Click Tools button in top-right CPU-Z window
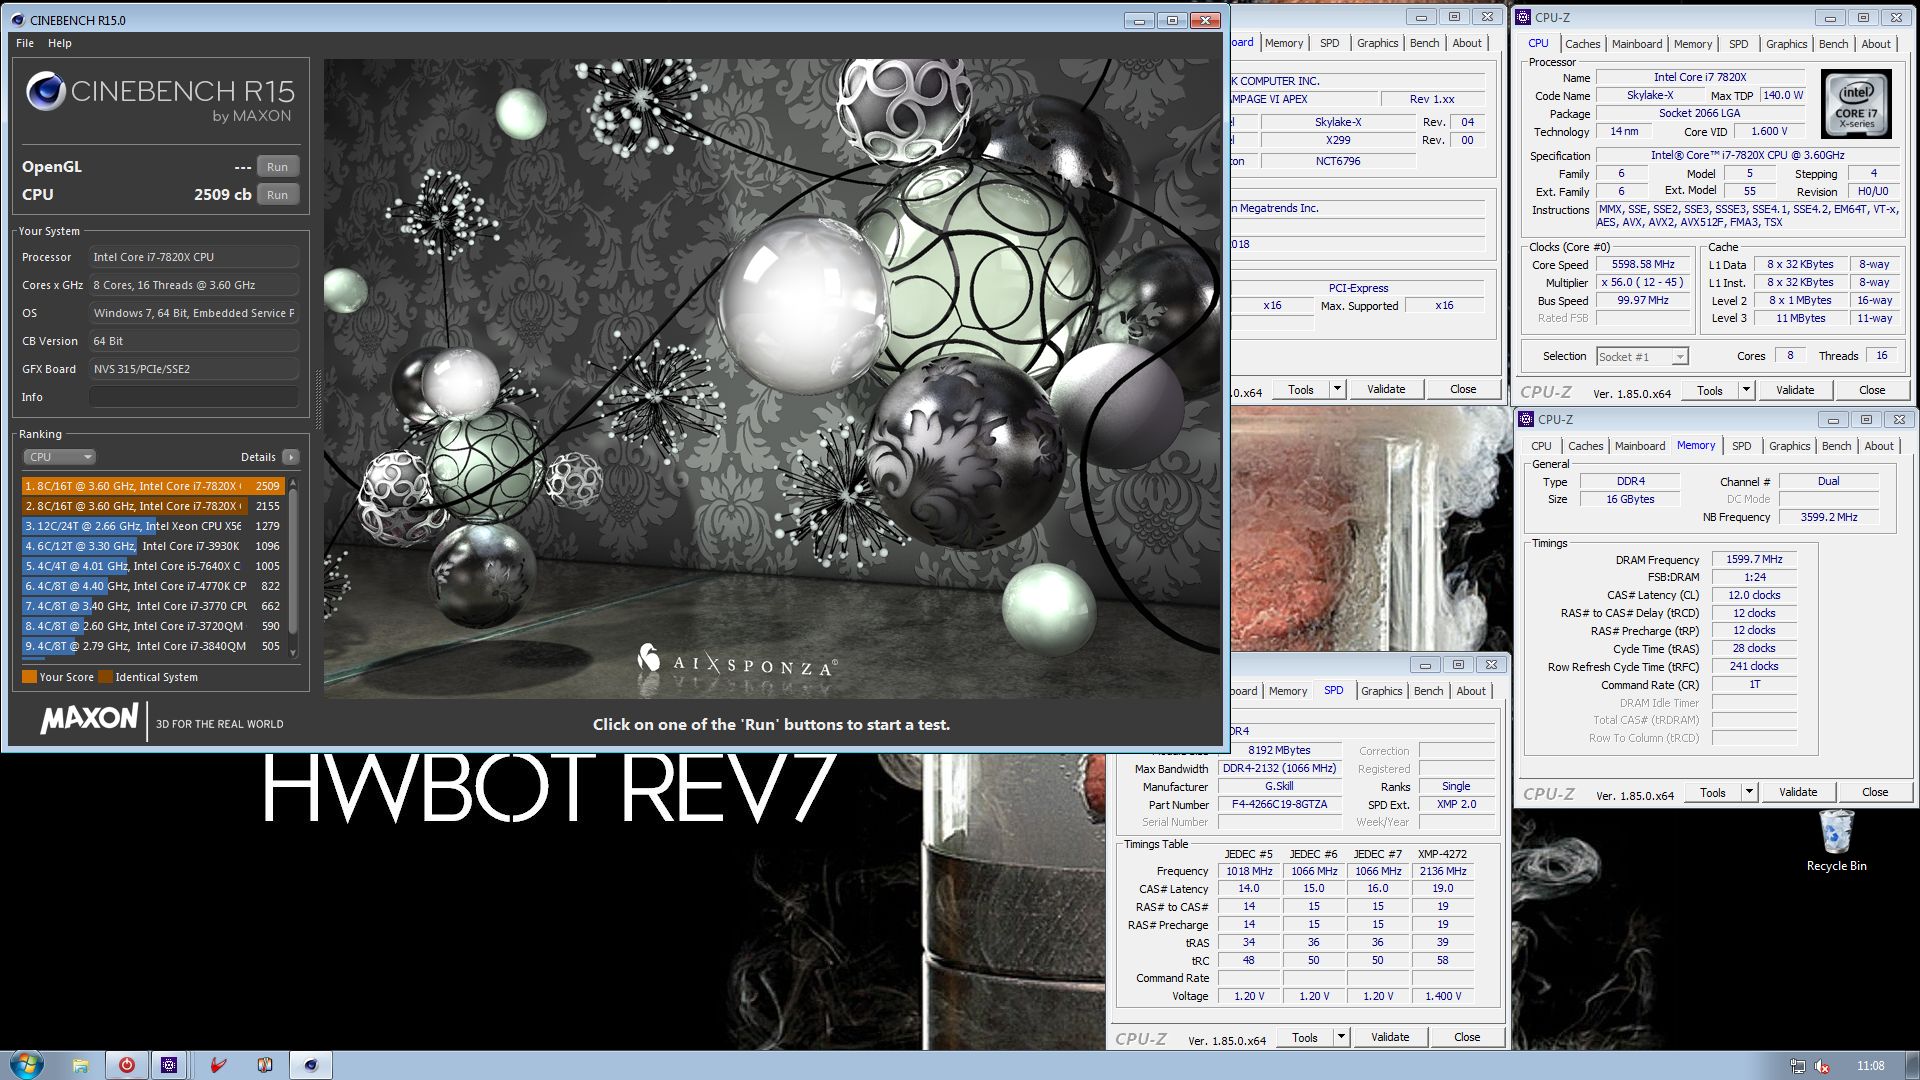The width and height of the screenshot is (1920, 1080). [1710, 391]
